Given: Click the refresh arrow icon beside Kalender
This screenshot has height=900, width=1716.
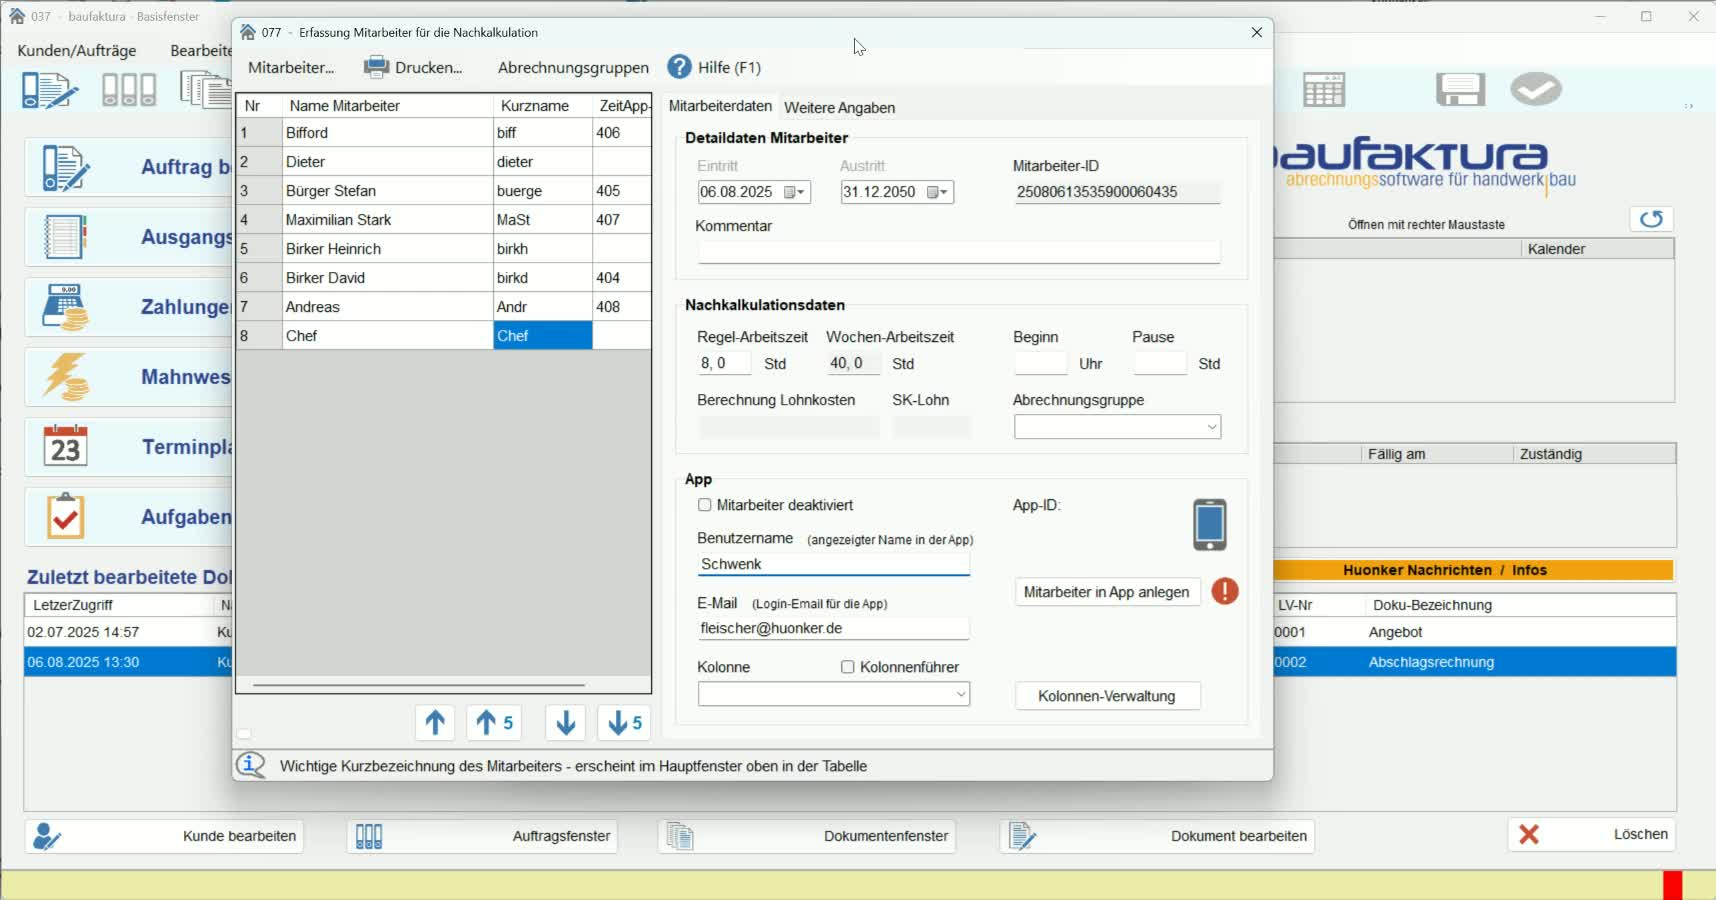Looking at the screenshot, I should tap(1651, 219).
